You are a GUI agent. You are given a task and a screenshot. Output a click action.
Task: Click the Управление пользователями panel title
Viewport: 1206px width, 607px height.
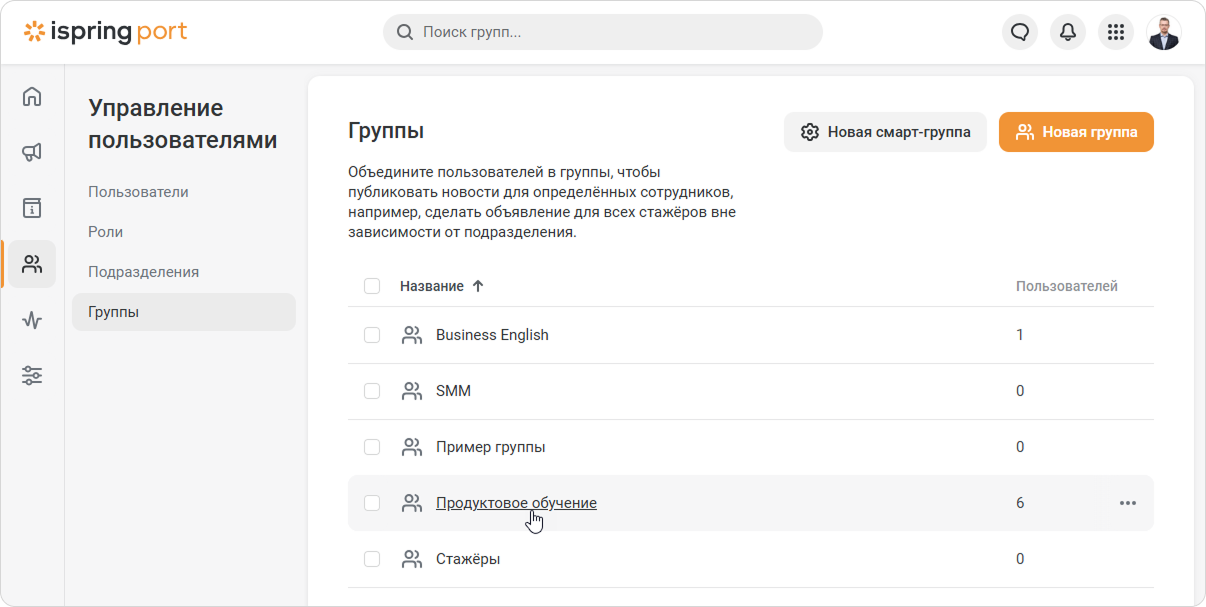click(x=183, y=124)
